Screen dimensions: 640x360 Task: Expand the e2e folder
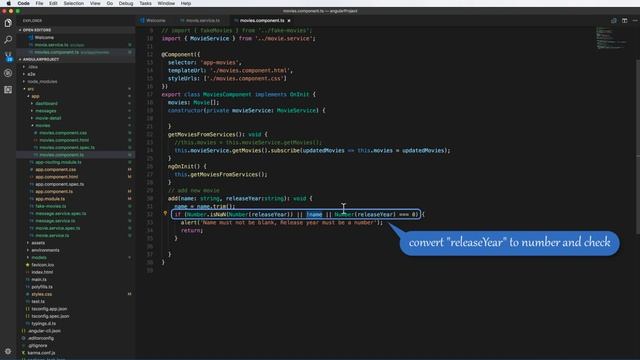pos(31,74)
